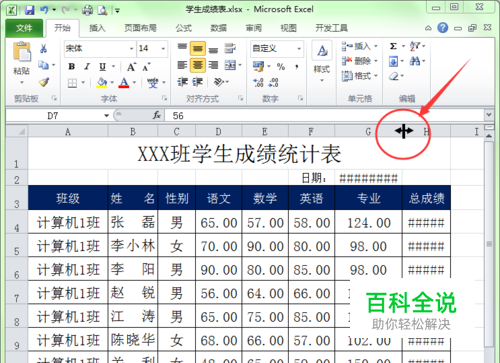Click the increase indent icon

198,82
